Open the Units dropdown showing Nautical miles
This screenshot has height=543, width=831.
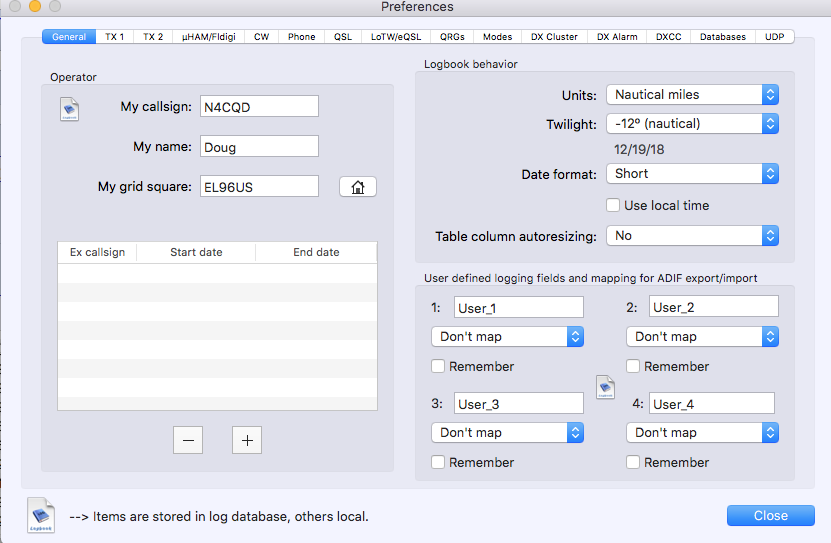click(x=692, y=95)
